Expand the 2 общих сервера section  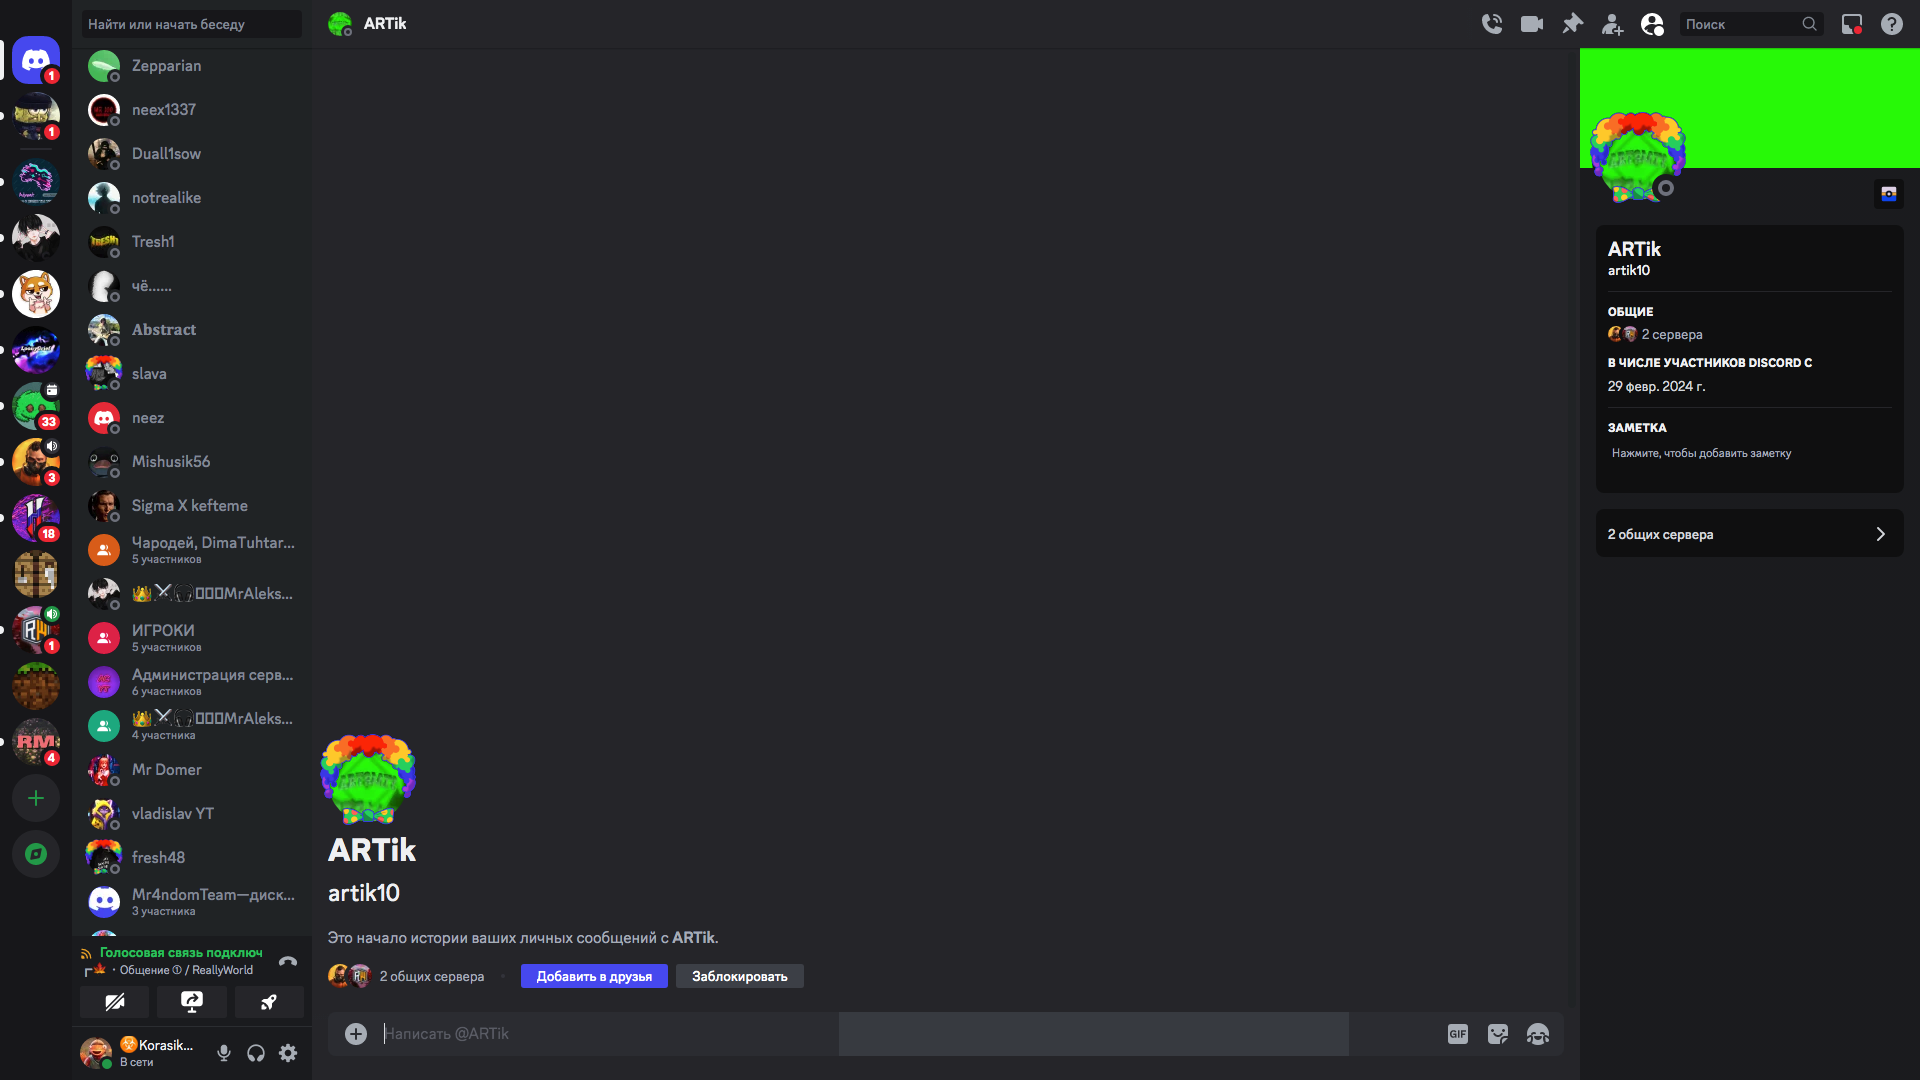tap(1749, 534)
